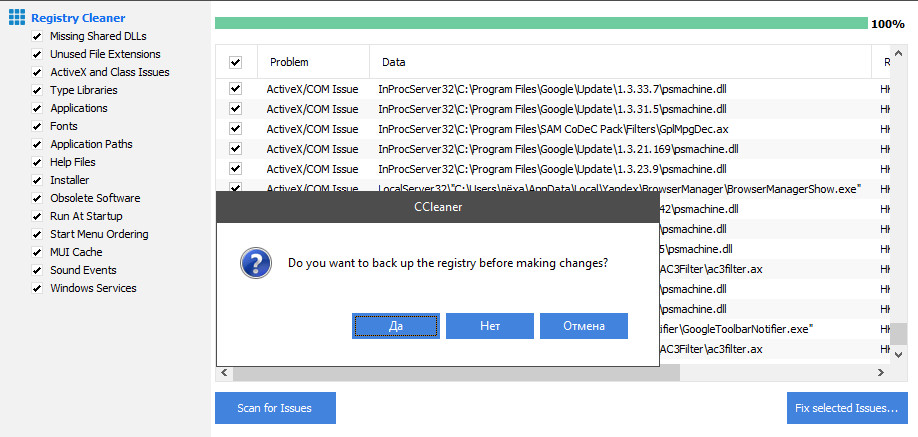Viewport: 918px width, 437px height.
Task: Click the Registry Cleaner grid icon
Action: (x=17, y=18)
